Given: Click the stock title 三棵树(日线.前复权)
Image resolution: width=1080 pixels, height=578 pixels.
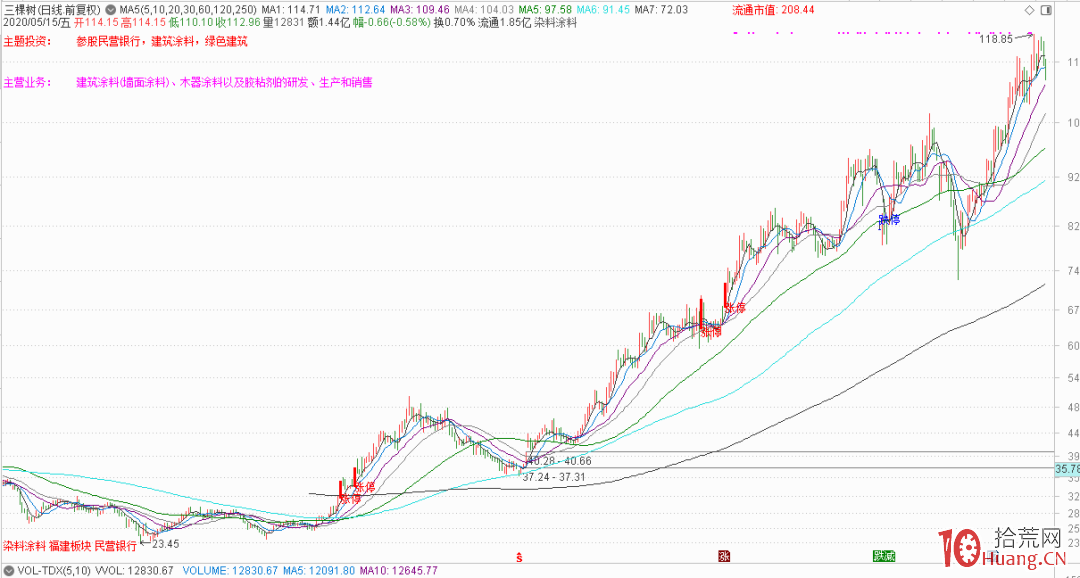Looking at the screenshot, I should click(x=54, y=10).
